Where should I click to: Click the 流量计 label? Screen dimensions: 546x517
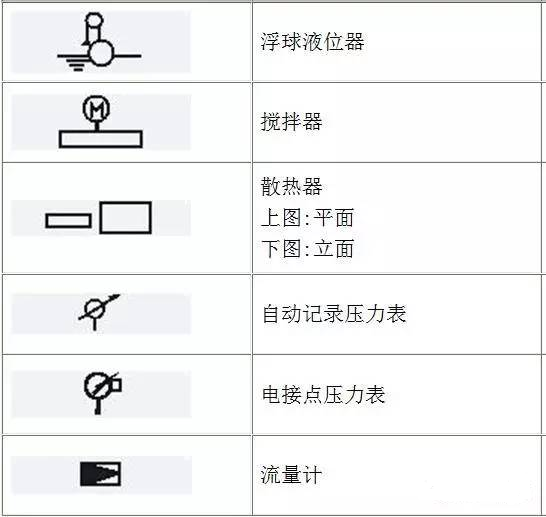[291, 475]
